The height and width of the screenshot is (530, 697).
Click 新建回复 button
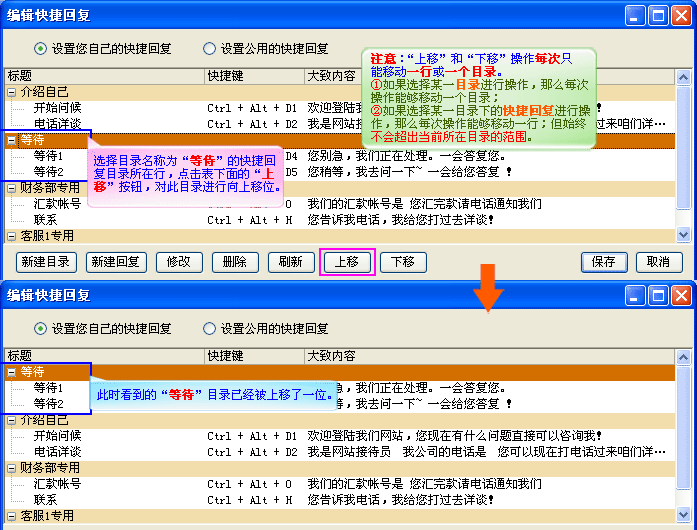point(116,262)
